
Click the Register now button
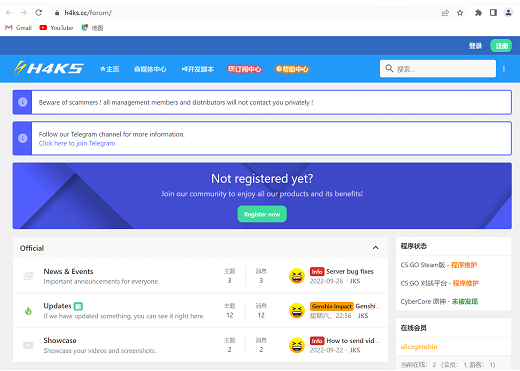pyautogui.click(x=262, y=214)
